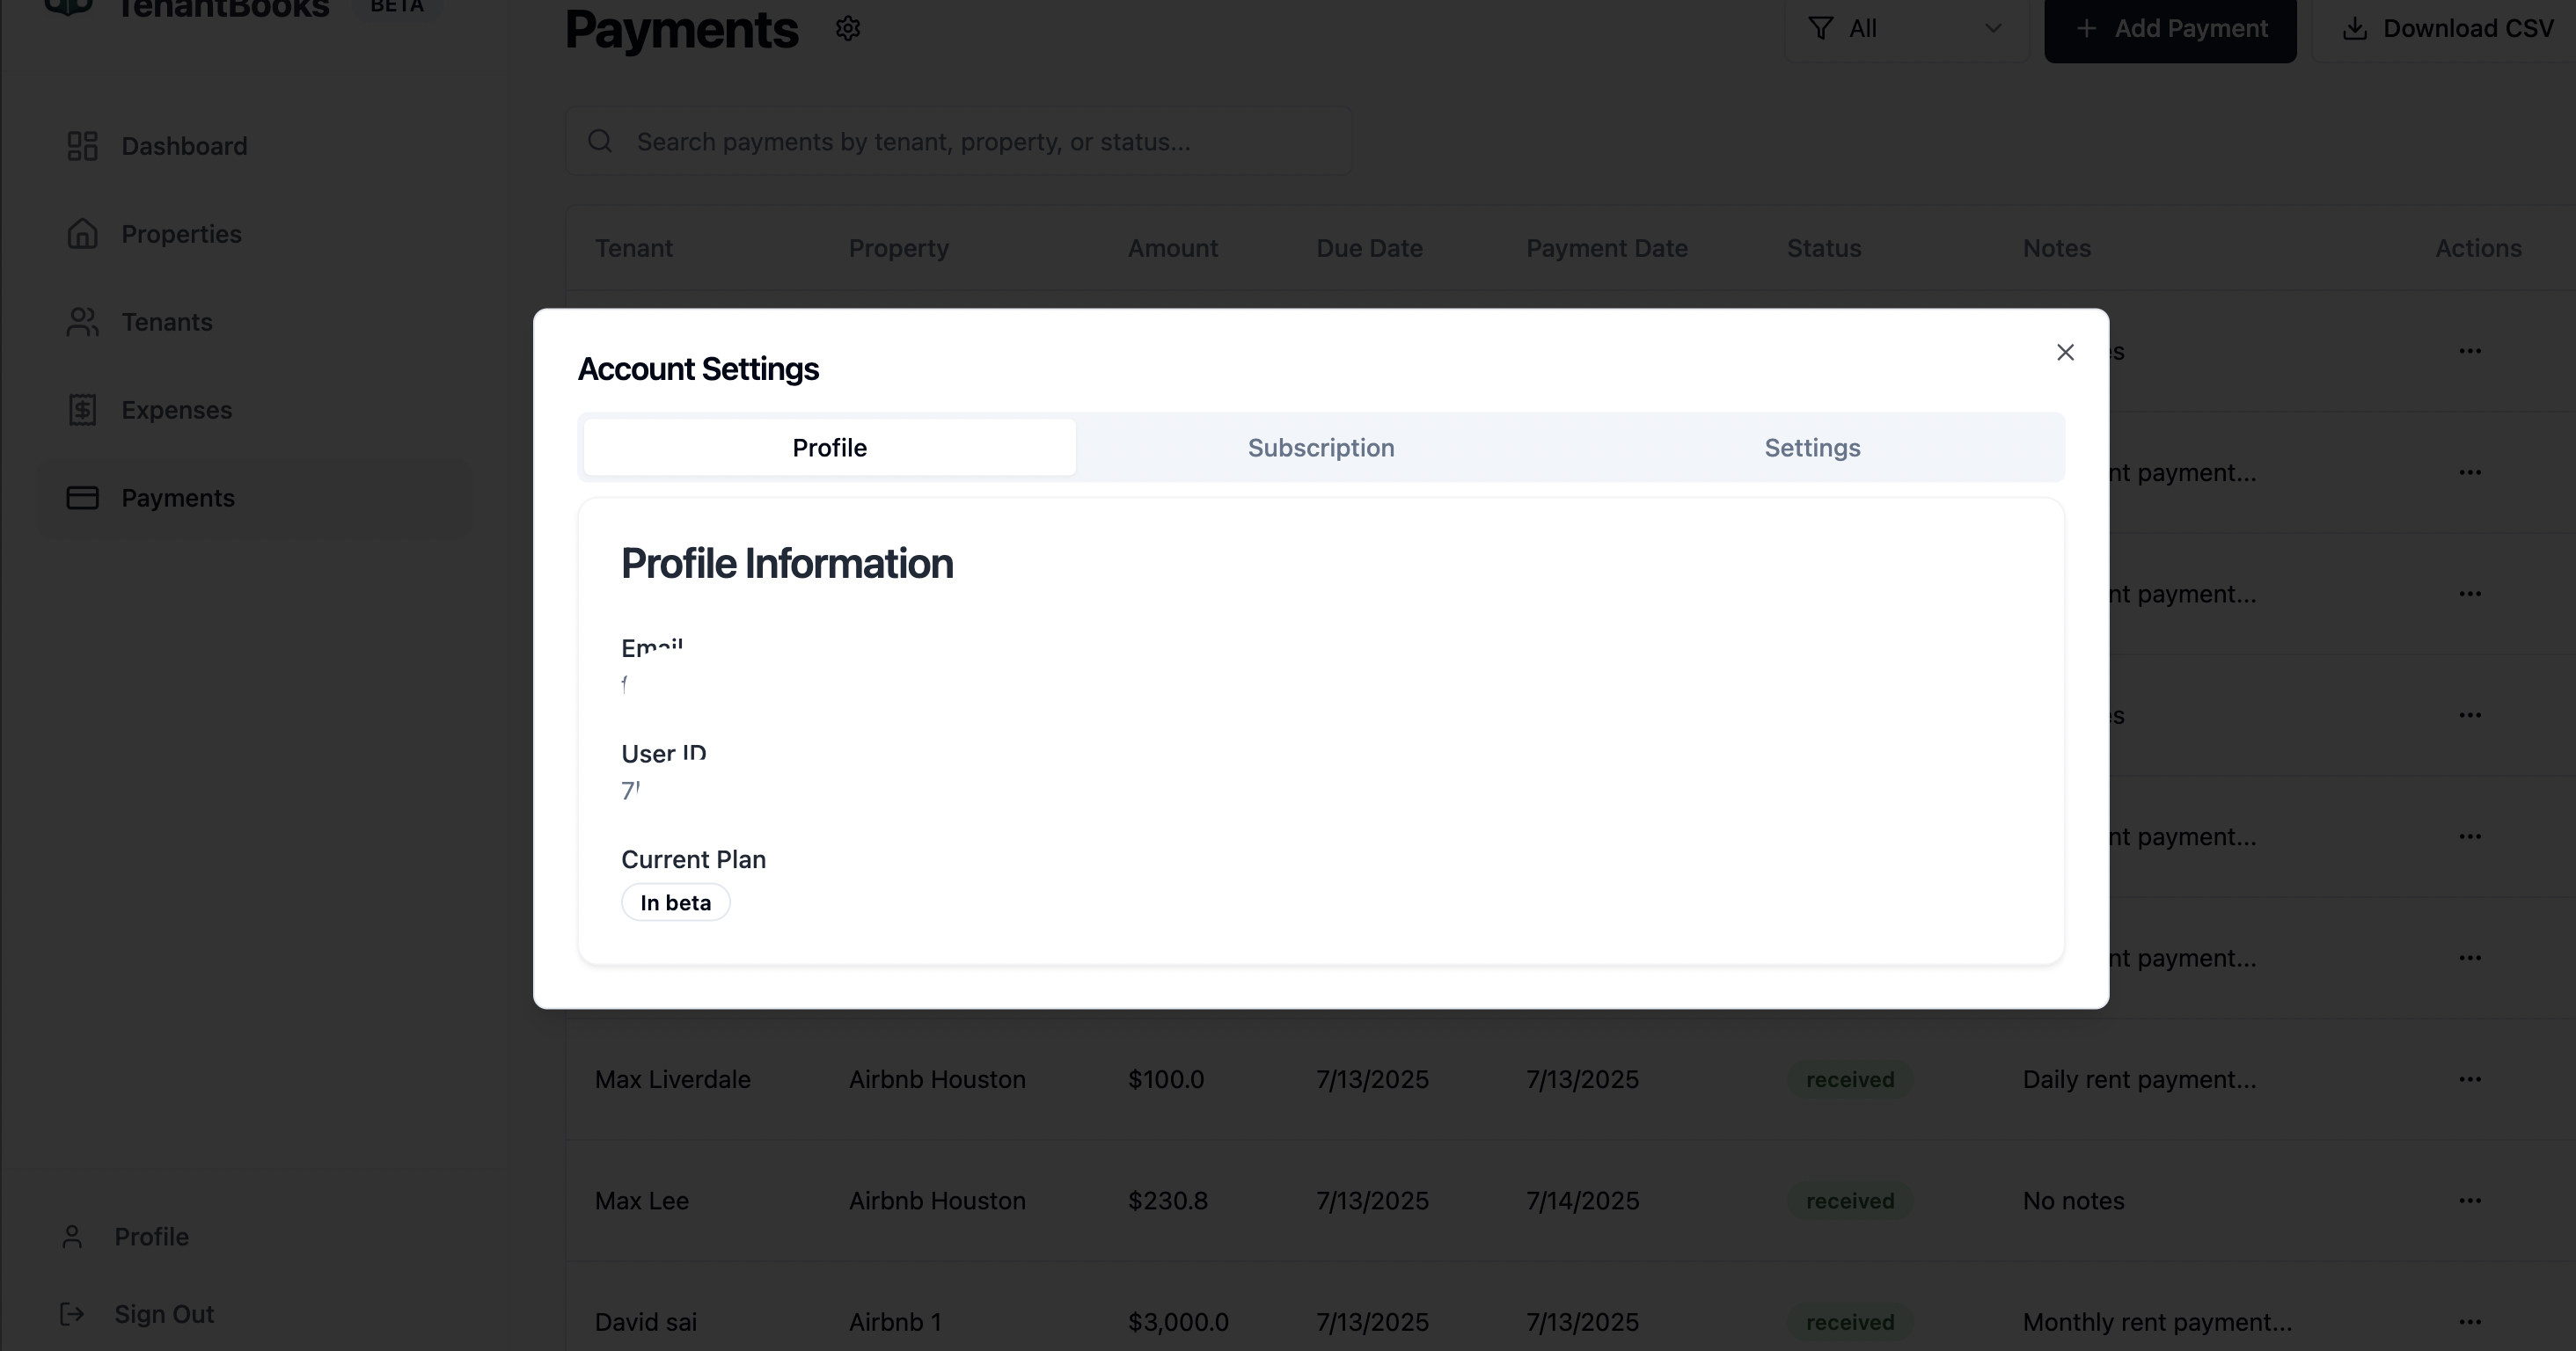Open actions menu for Max Liverdale row
The width and height of the screenshot is (2576, 1351).
tap(2470, 1080)
